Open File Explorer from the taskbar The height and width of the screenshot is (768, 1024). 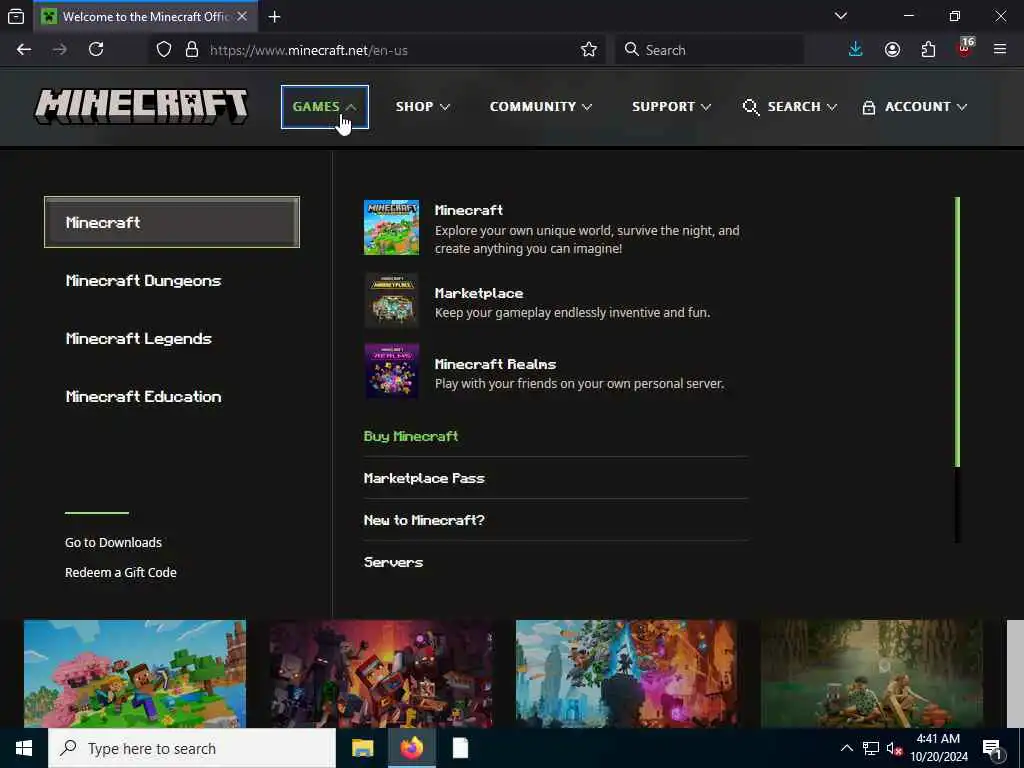[x=362, y=748]
